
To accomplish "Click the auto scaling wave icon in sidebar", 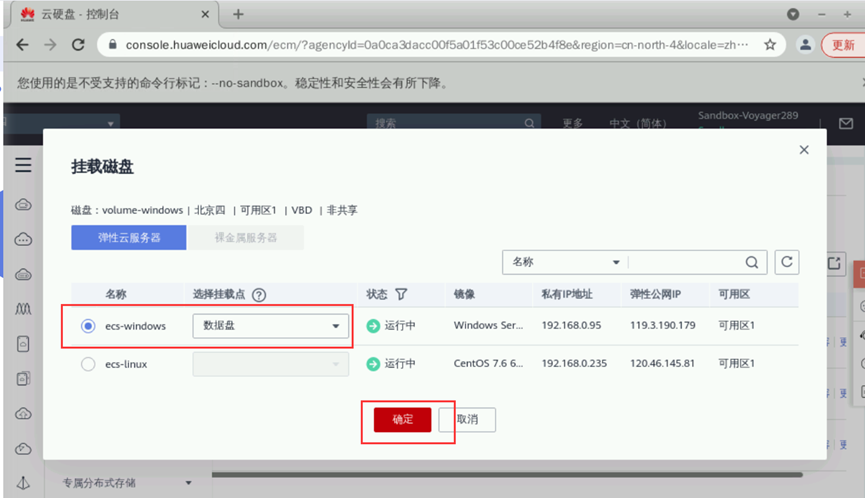I will tap(23, 309).
